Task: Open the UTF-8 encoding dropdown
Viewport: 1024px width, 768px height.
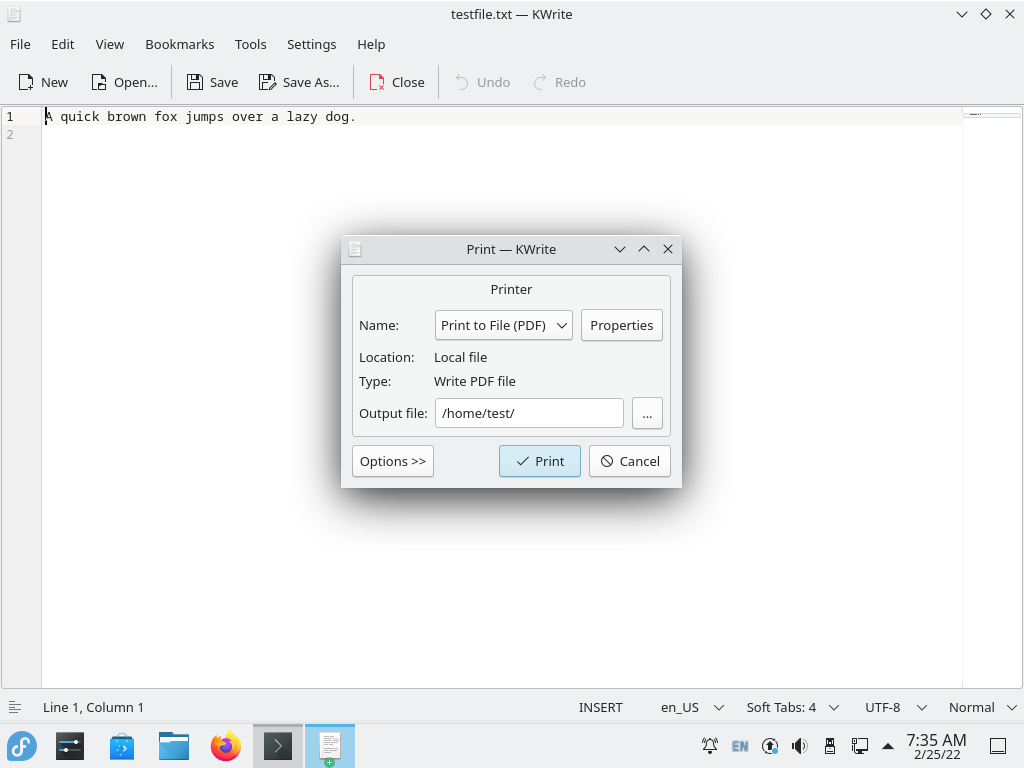Action: click(x=895, y=707)
